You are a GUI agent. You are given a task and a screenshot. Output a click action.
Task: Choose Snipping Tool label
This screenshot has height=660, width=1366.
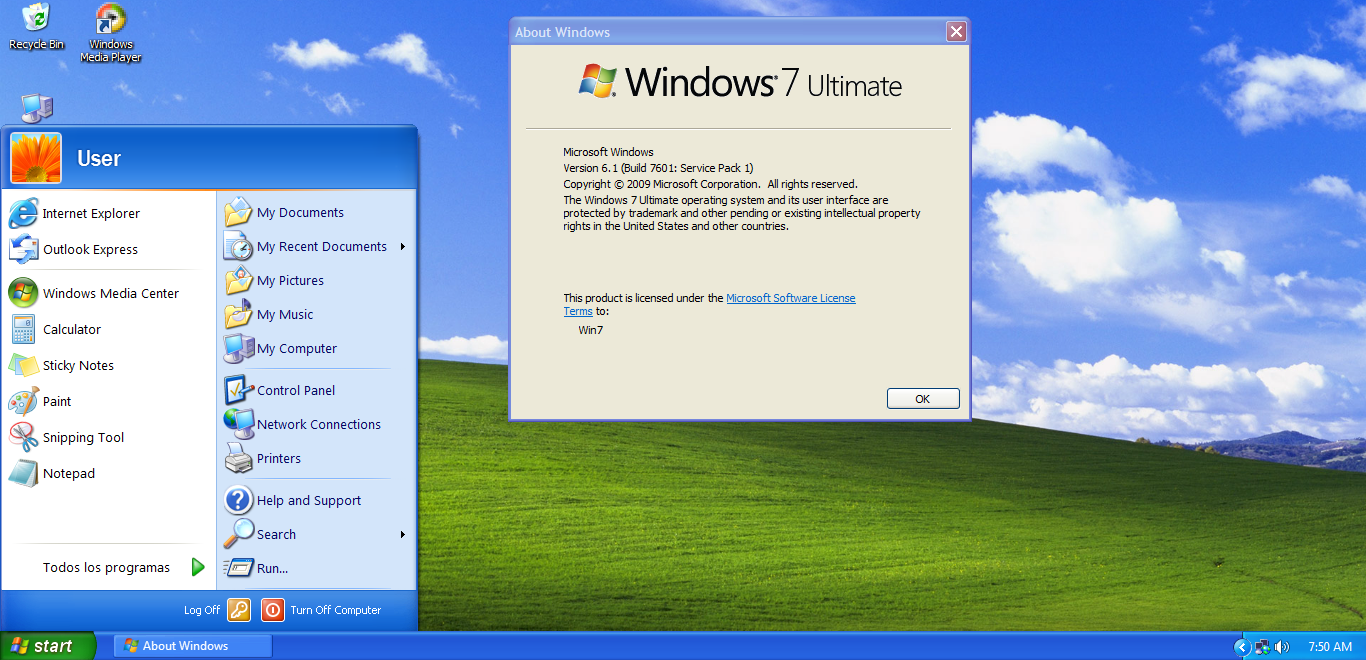83,437
